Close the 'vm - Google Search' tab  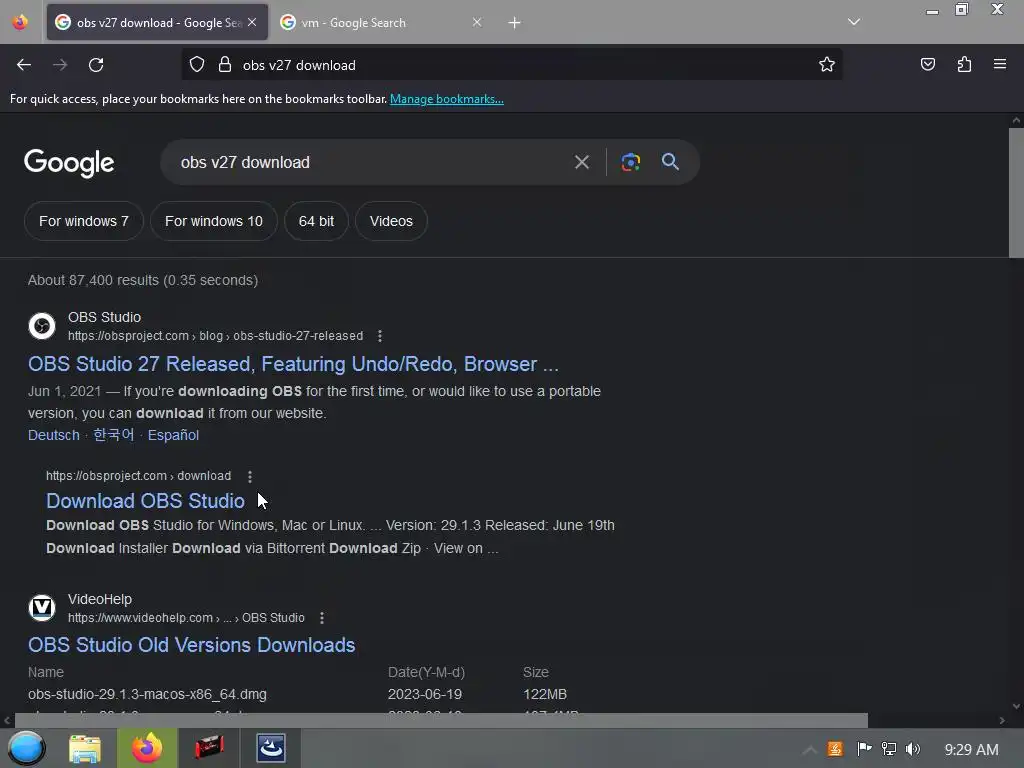(477, 22)
